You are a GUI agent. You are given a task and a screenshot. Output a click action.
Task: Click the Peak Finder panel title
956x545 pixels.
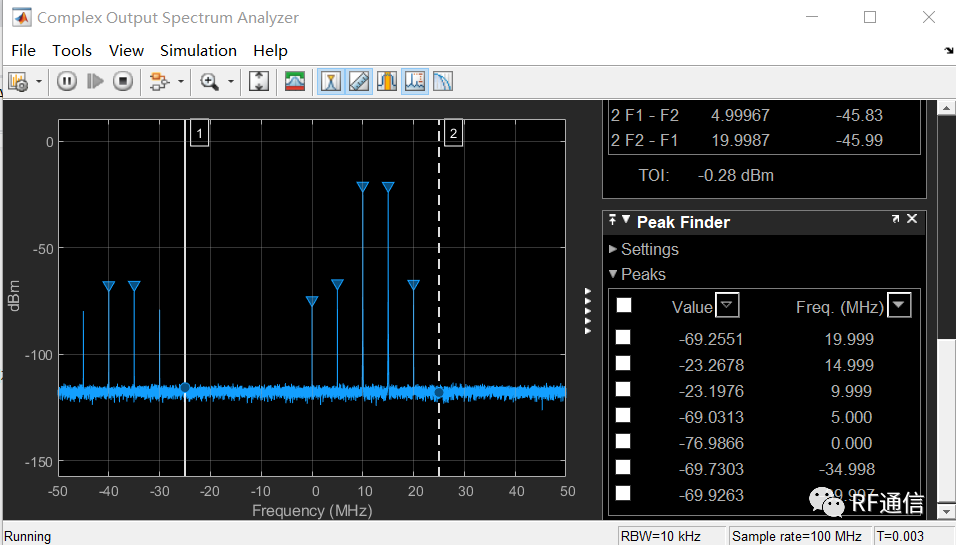tap(683, 223)
